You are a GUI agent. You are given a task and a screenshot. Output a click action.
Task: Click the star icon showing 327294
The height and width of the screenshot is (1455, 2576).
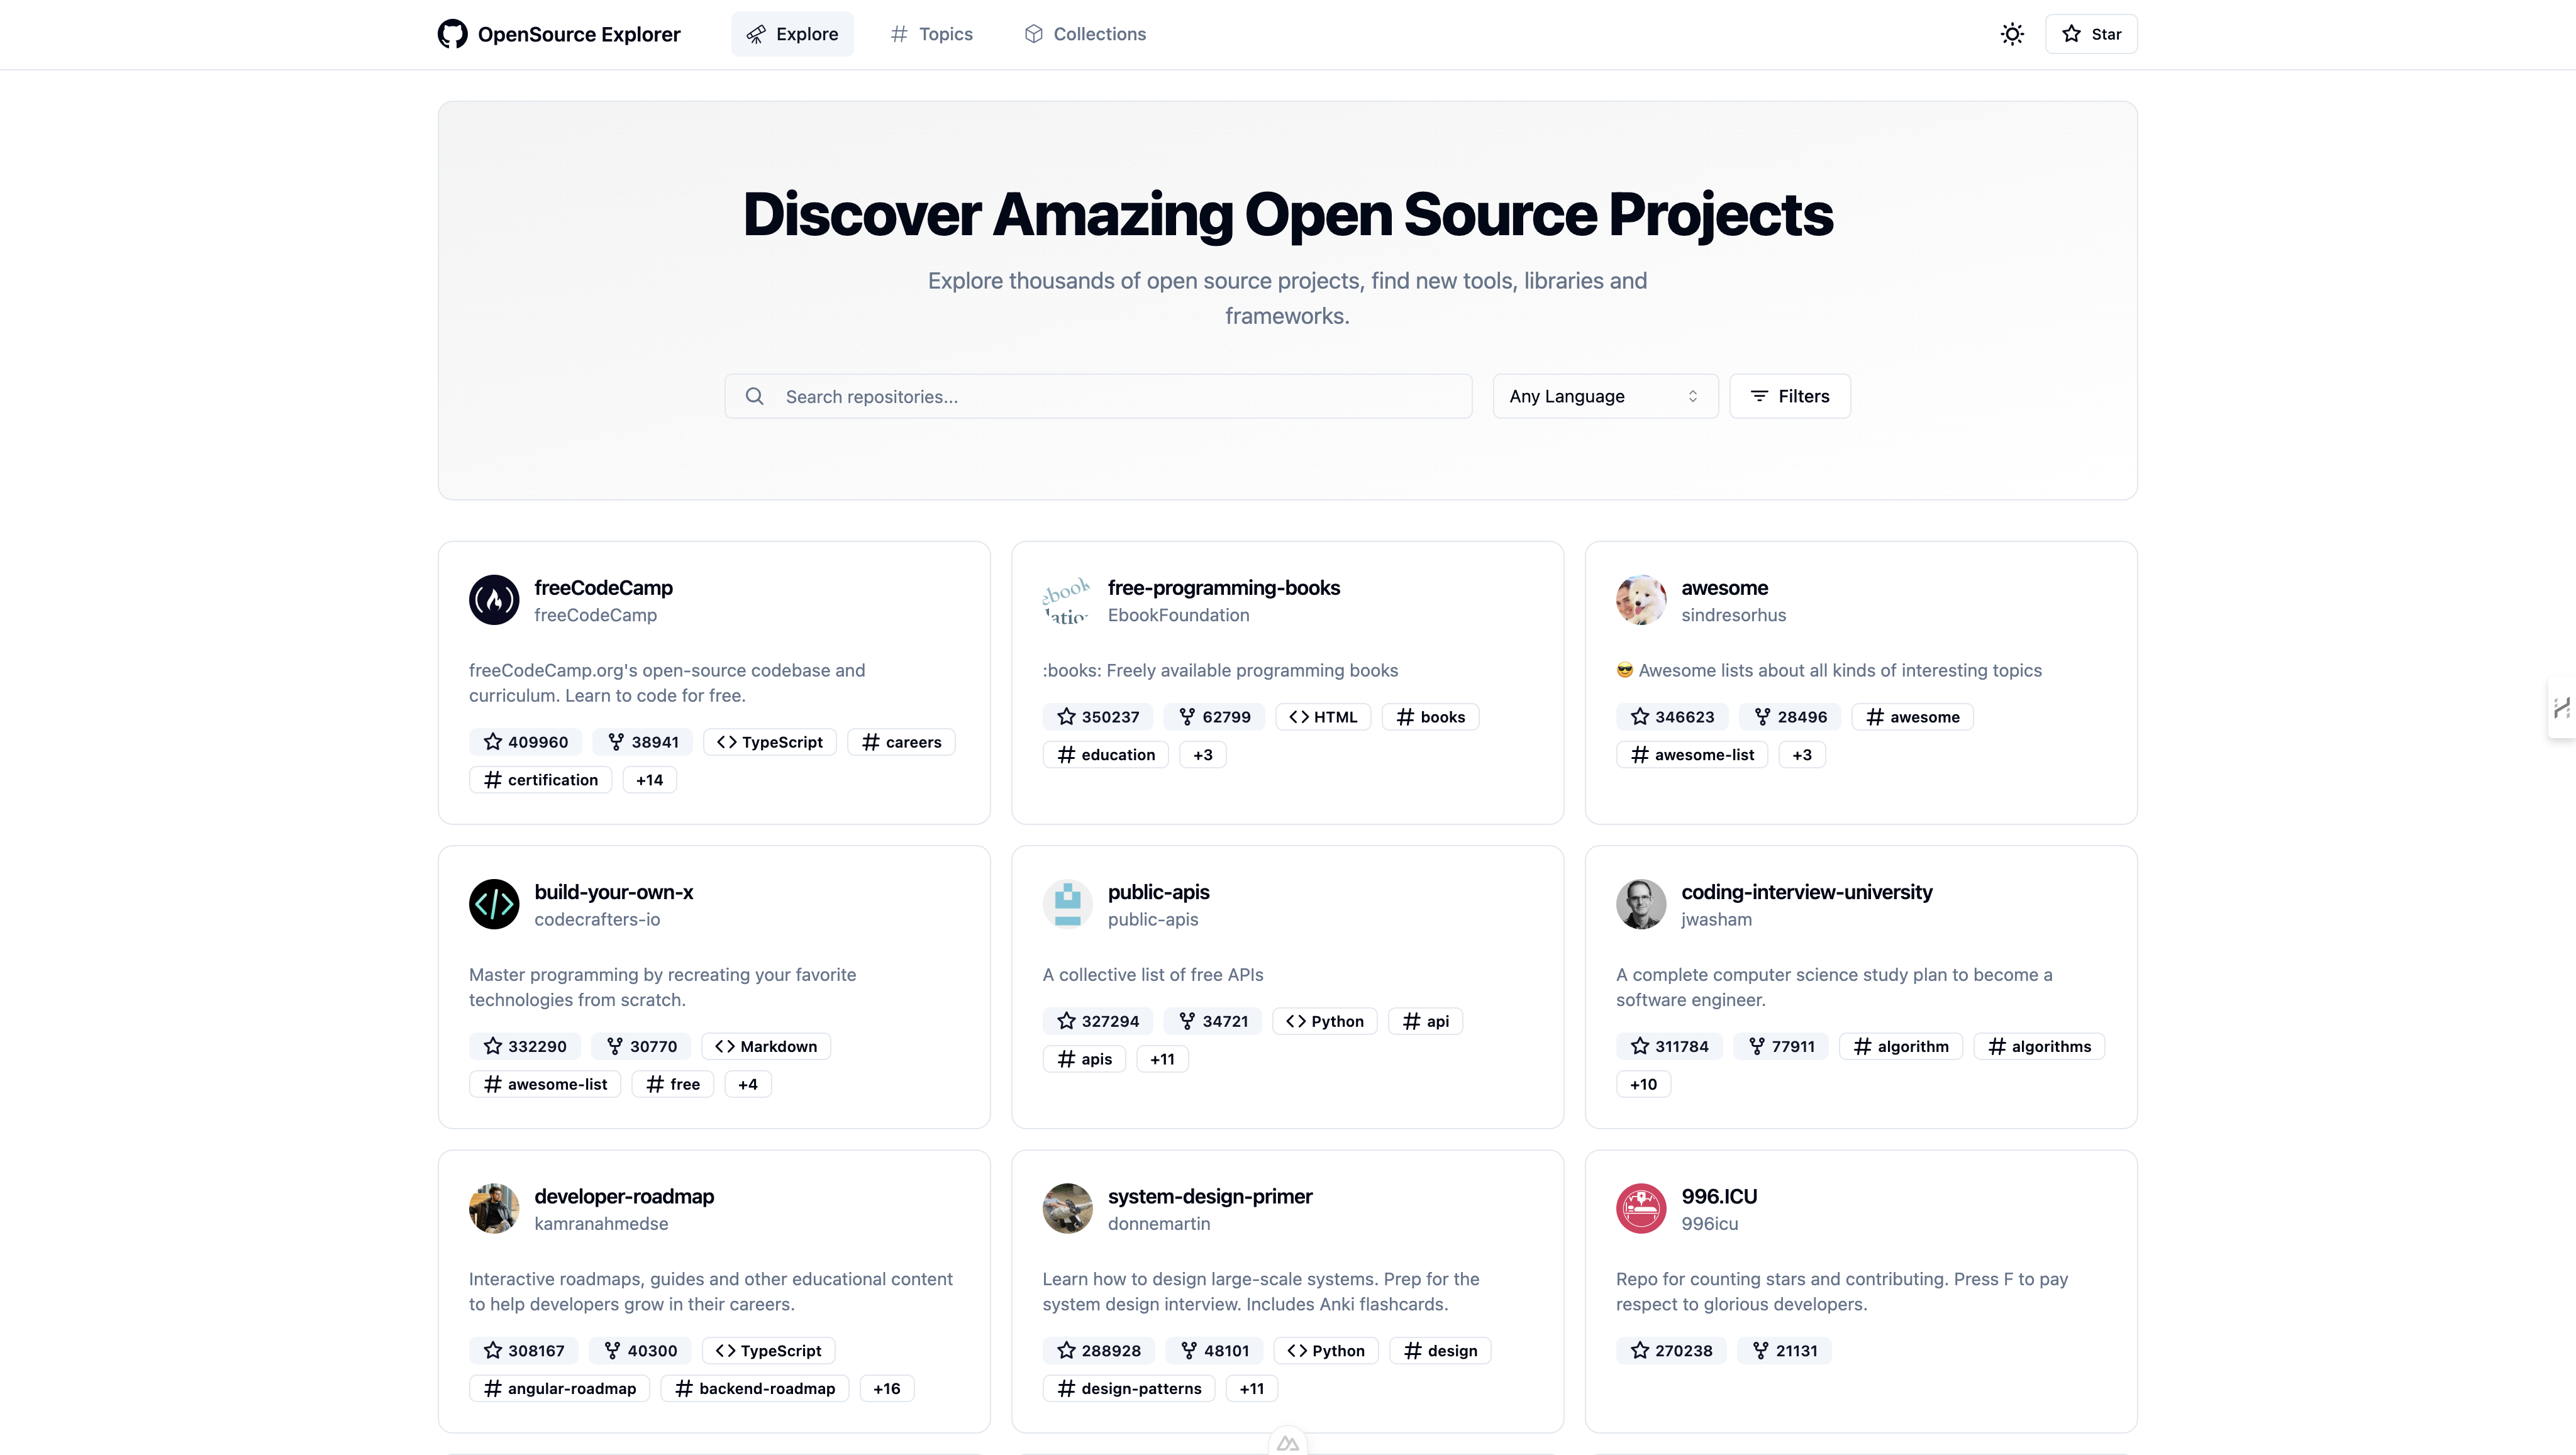(x=1066, y=1021)
